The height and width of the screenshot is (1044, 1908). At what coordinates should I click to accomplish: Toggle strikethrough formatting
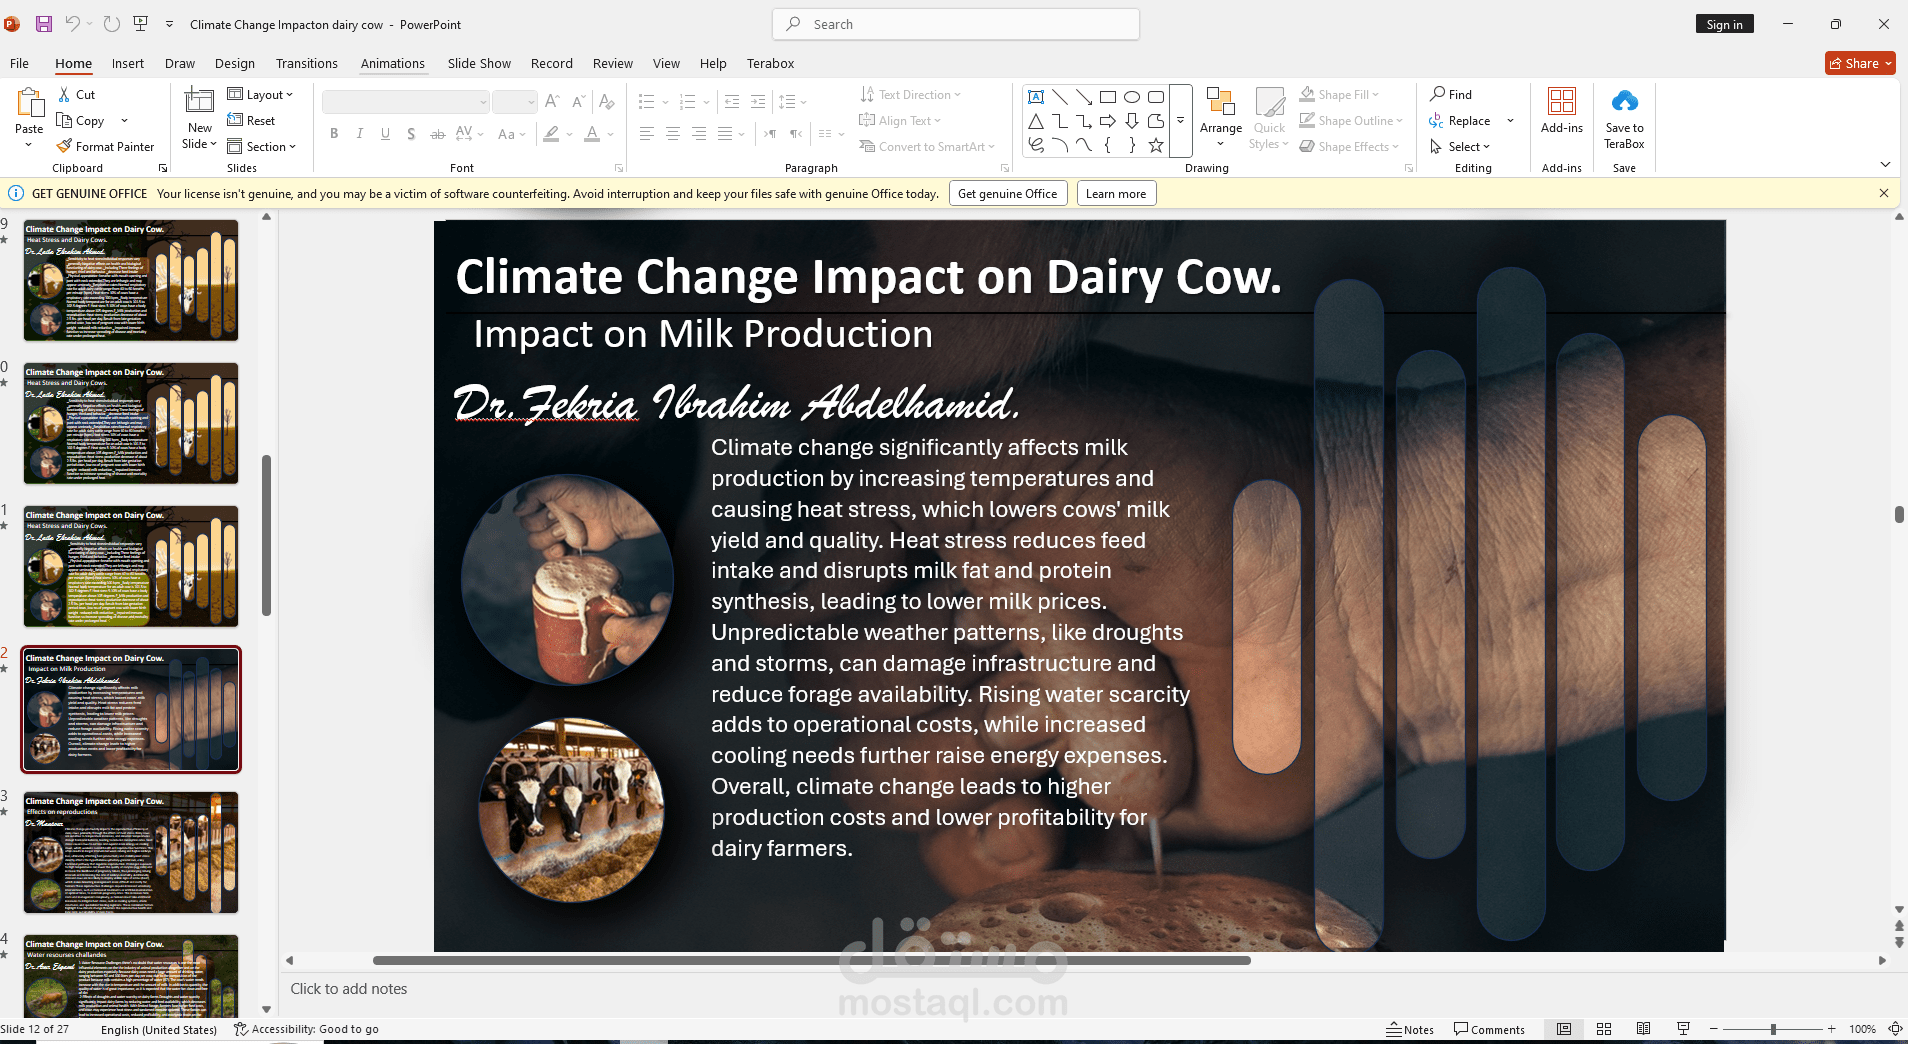point(437,134)
